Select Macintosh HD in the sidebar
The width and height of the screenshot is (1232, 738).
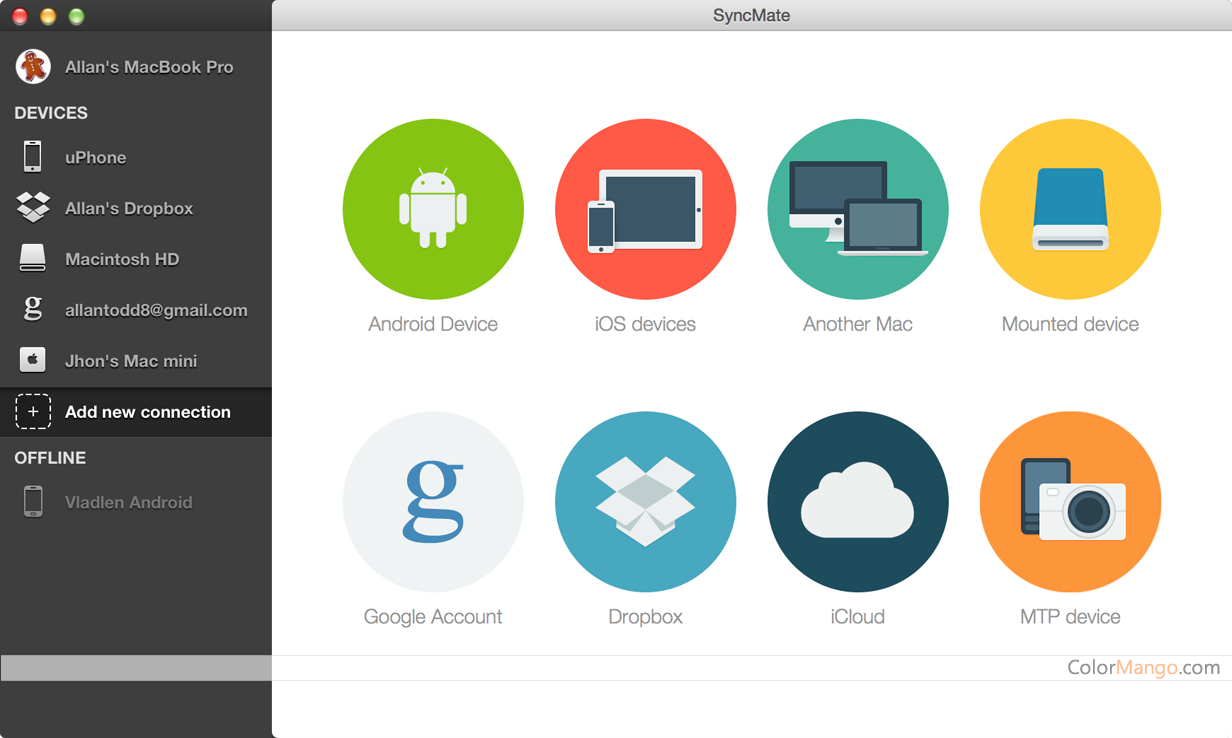coord(136,259)
